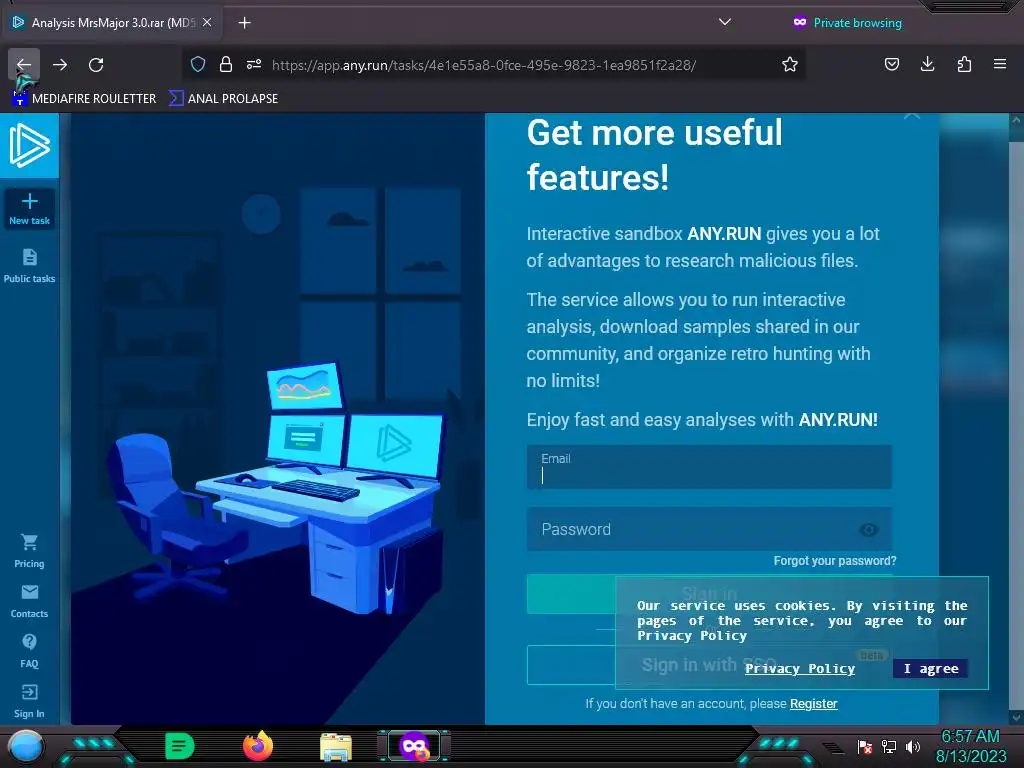This screenshot has width=1024, height=768.
Task: Open a new browser tab
Action: tap(244, 23)
